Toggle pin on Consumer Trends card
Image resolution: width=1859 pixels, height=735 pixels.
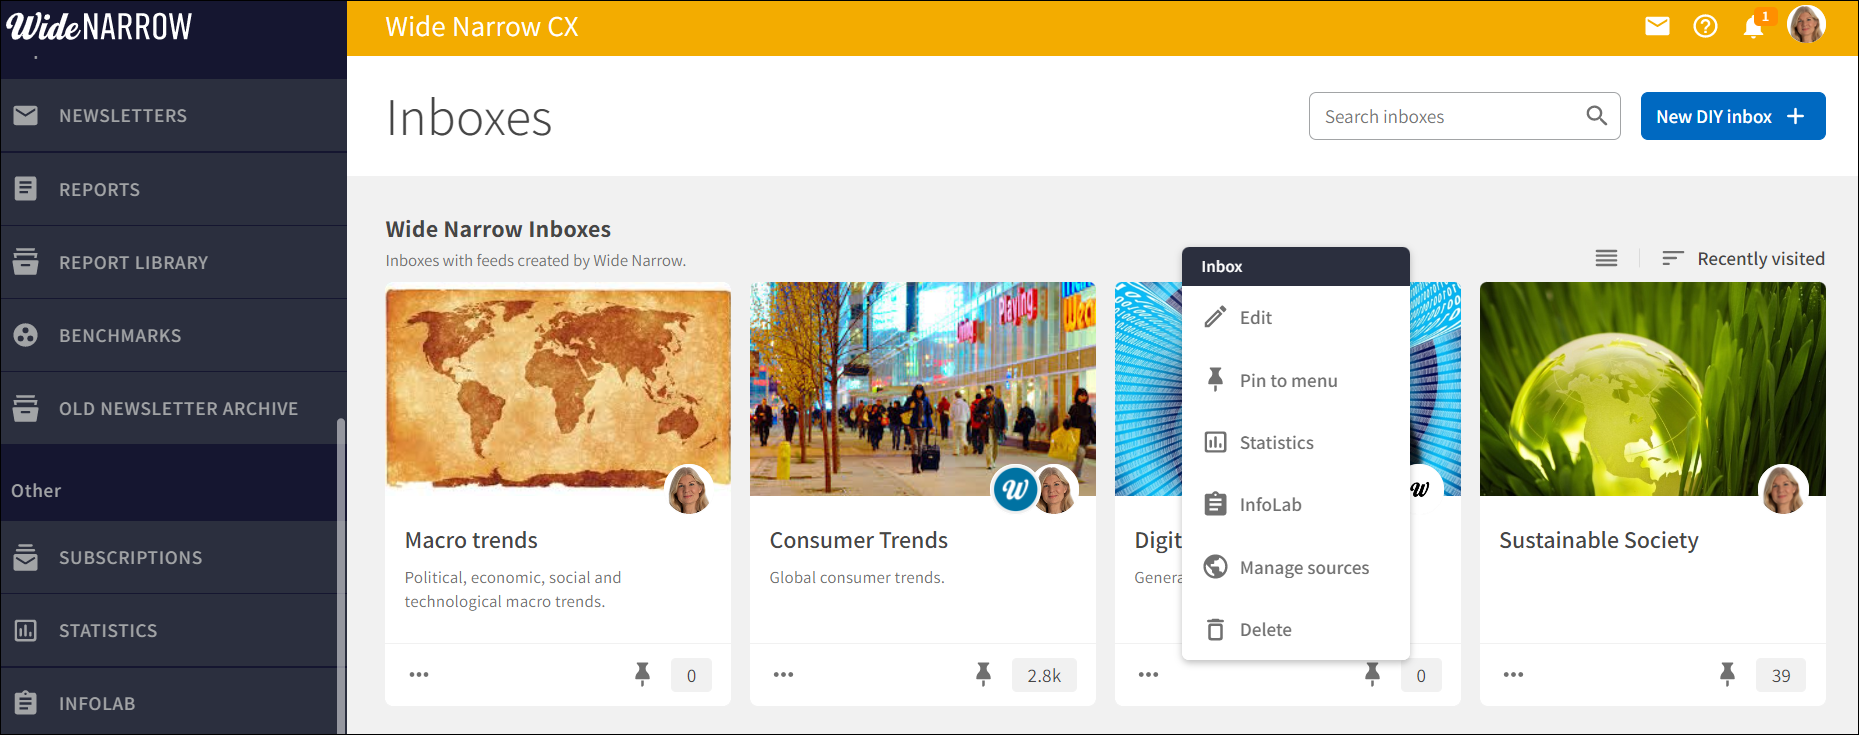click(984, 675)
